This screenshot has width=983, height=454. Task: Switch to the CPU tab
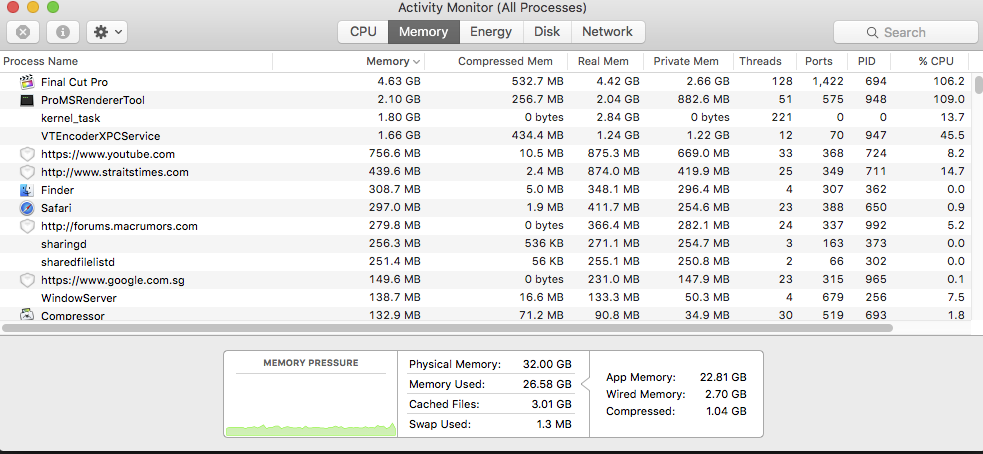(x=363, y=31)
